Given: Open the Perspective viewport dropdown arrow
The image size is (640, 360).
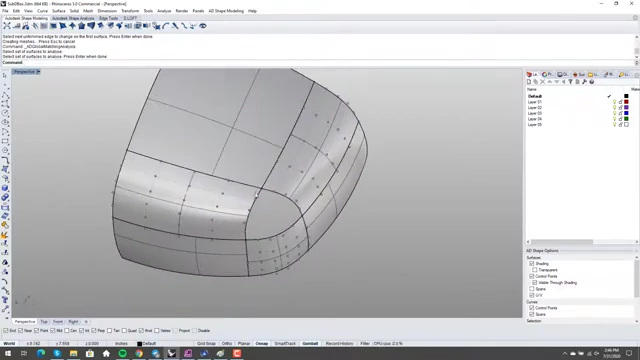Looking at the screenshot, I should coord(38,72).
